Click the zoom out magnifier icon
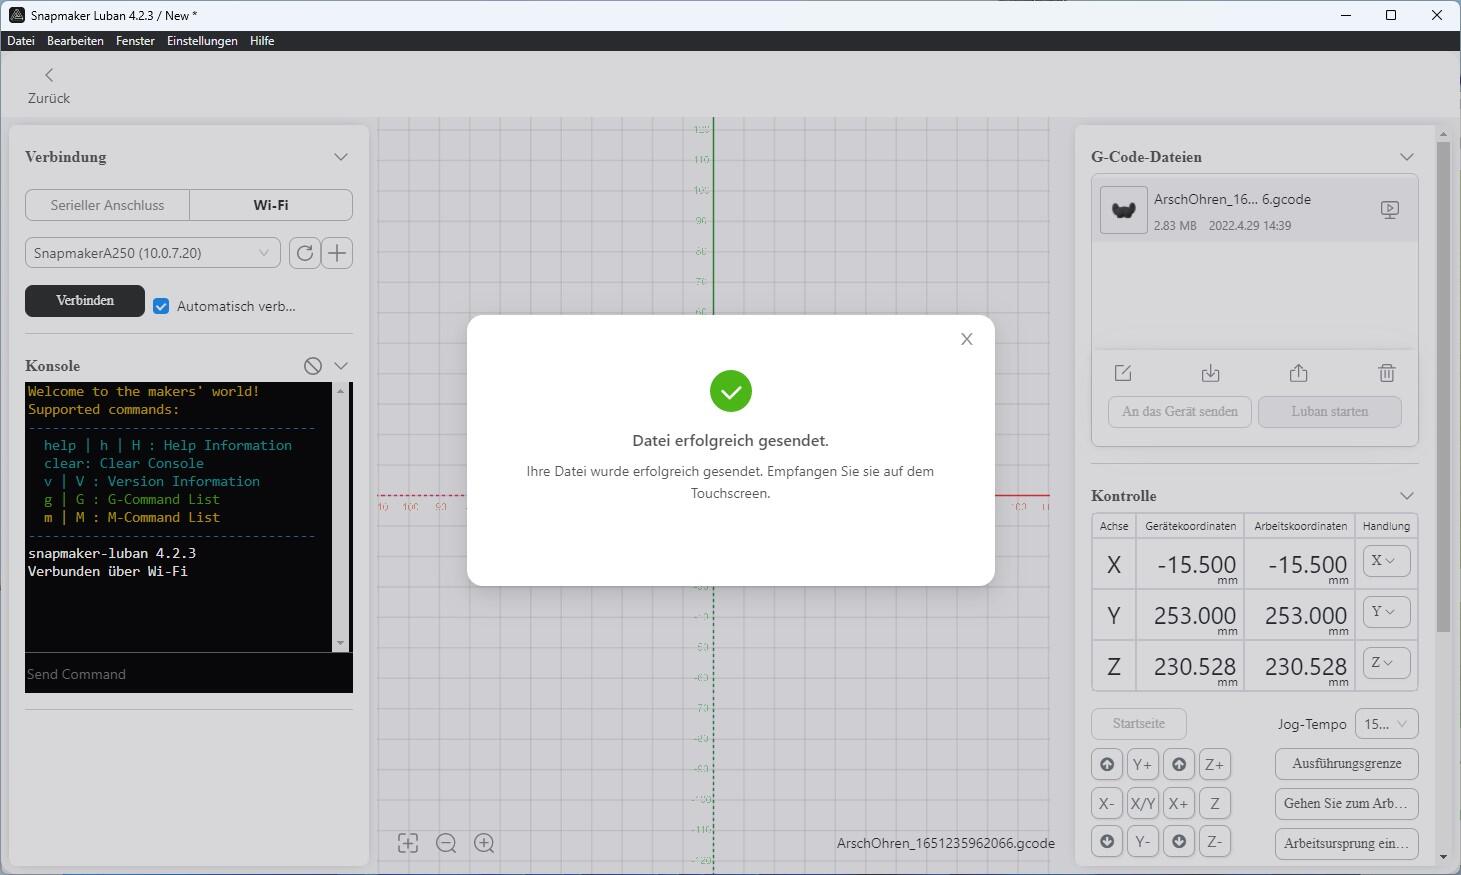Screen dimensions: 1461x875 [x=446, y=843]
